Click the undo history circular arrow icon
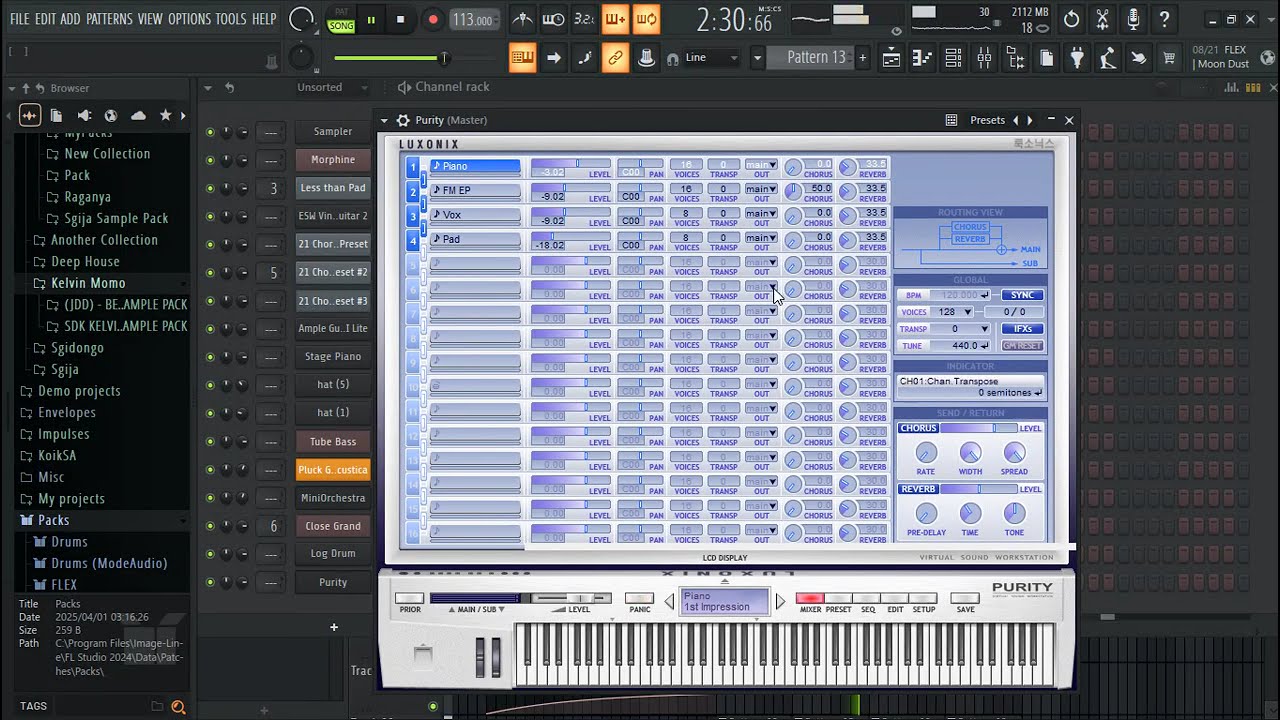This screenshot has width=1280, height=720. (1071, 19)
